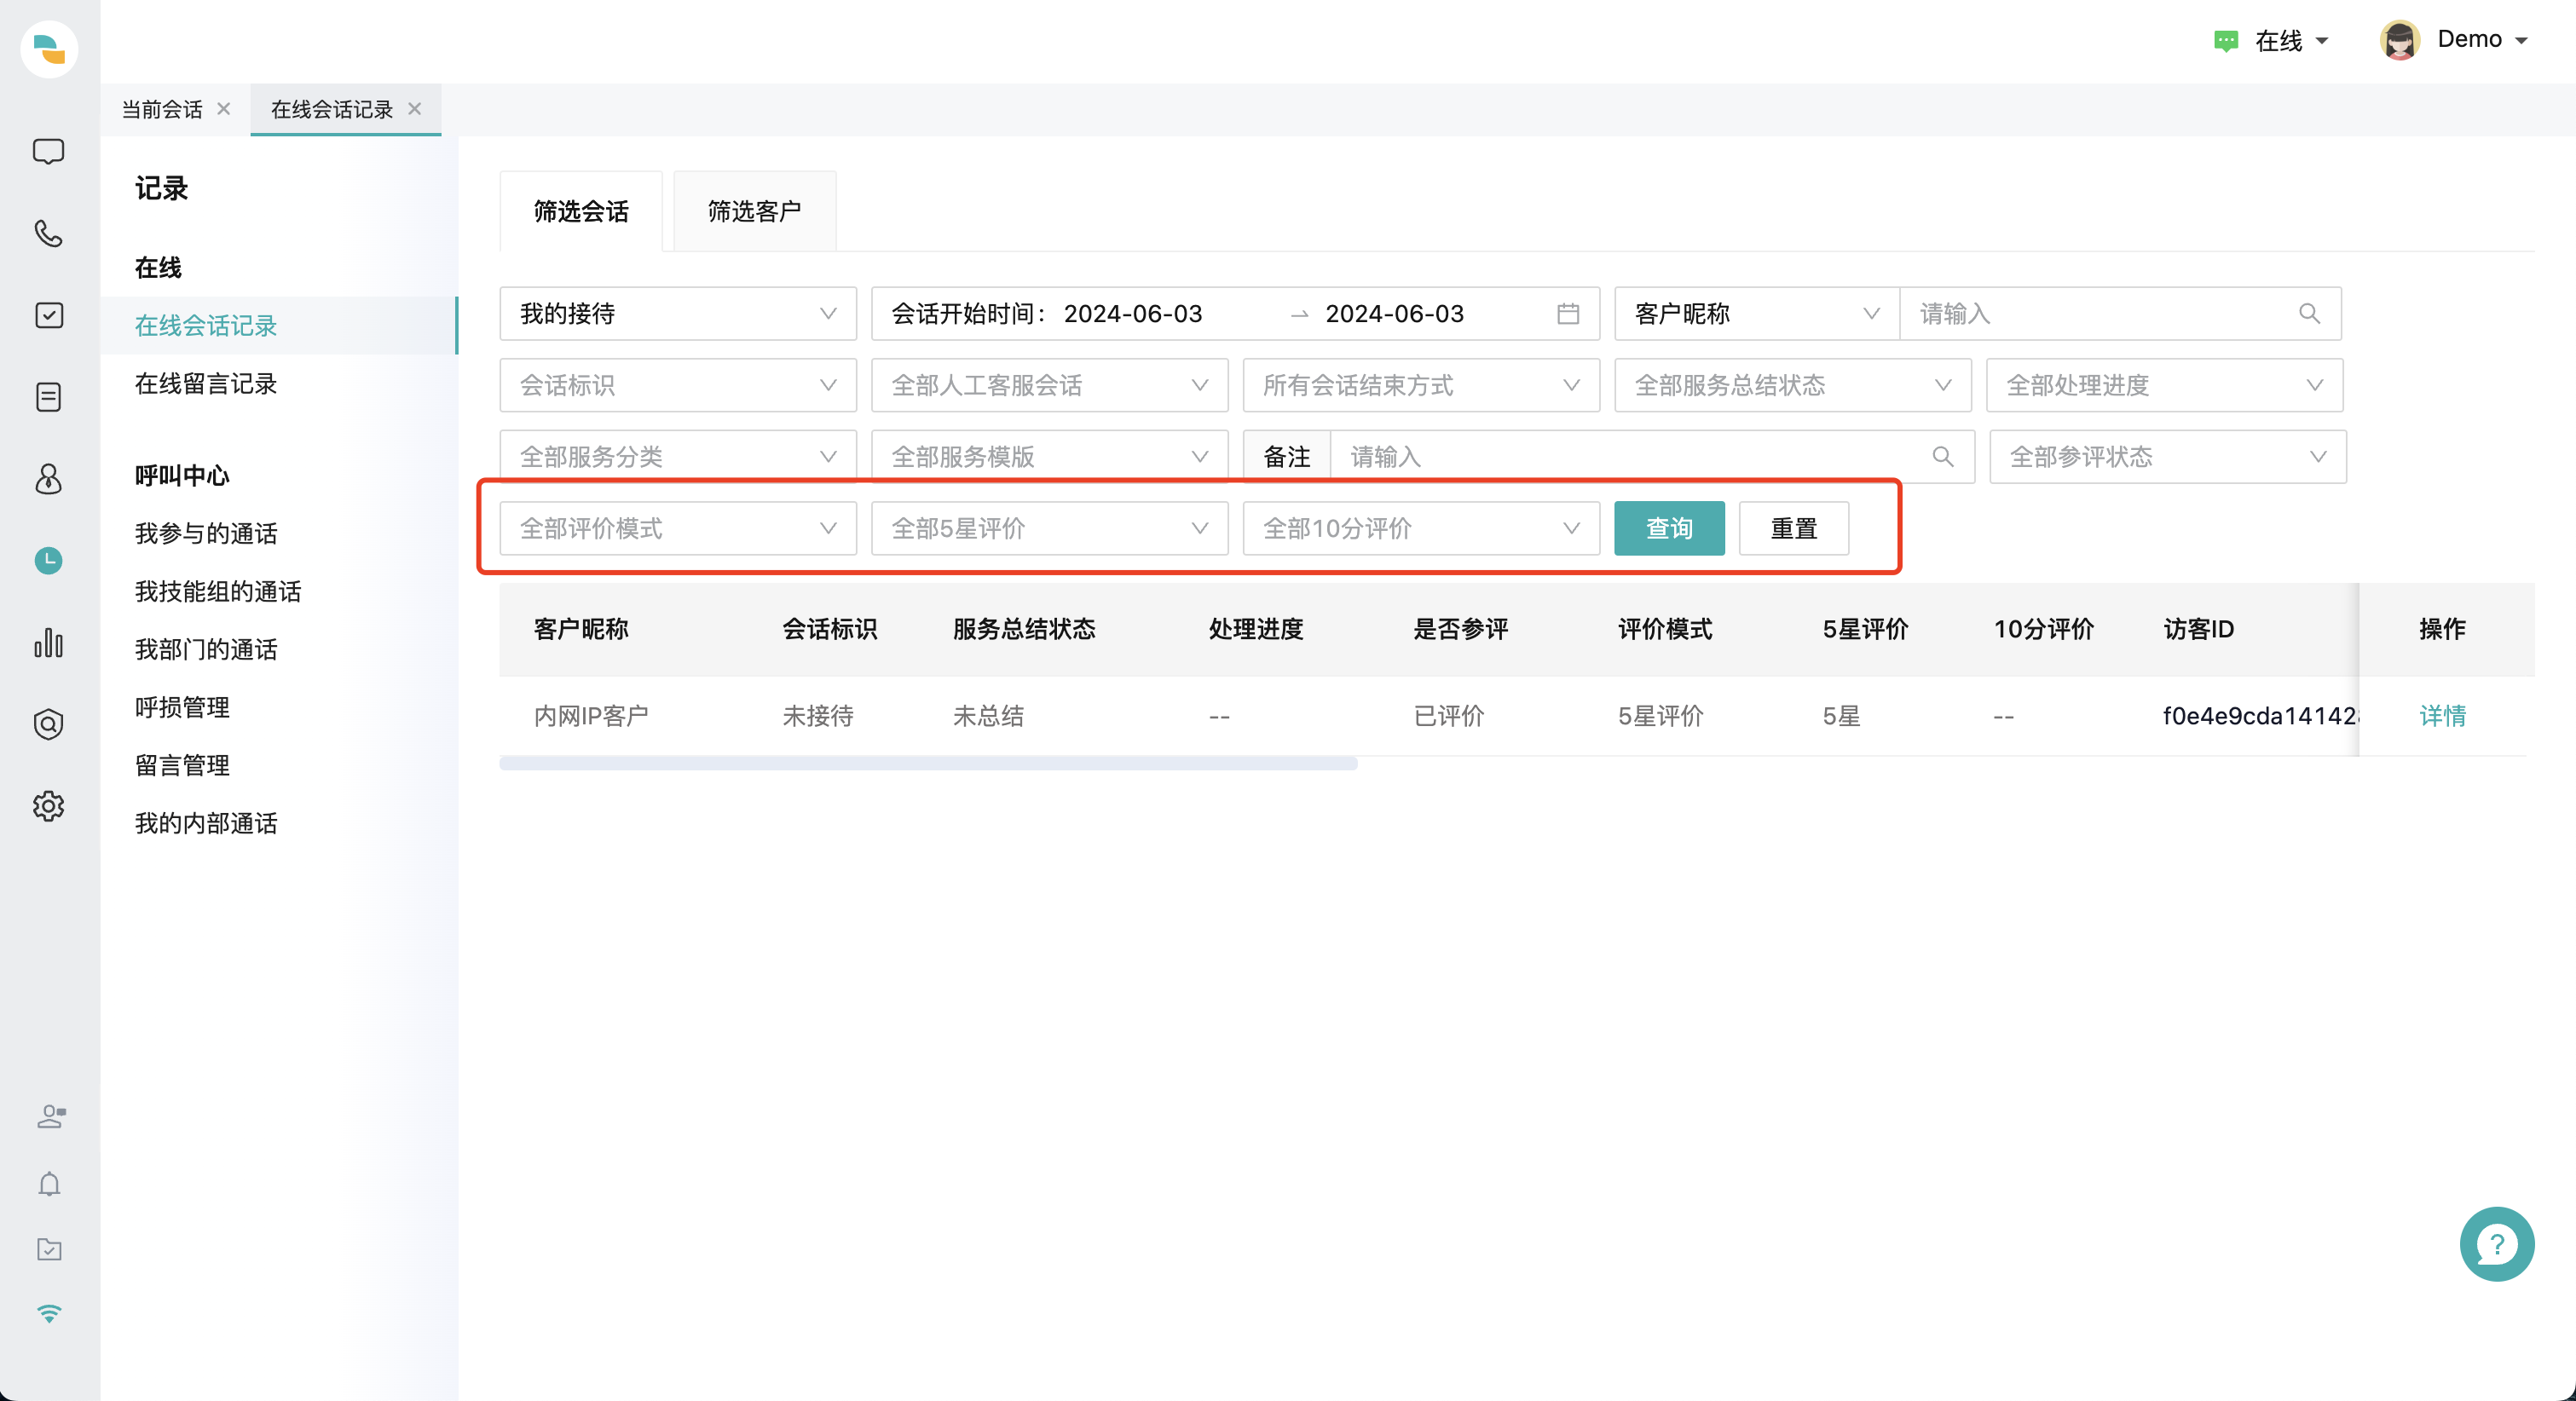Close the 当前会话 tab
The width and height of the screenshot is (2576, 1401).
click(x=224, y=109)
